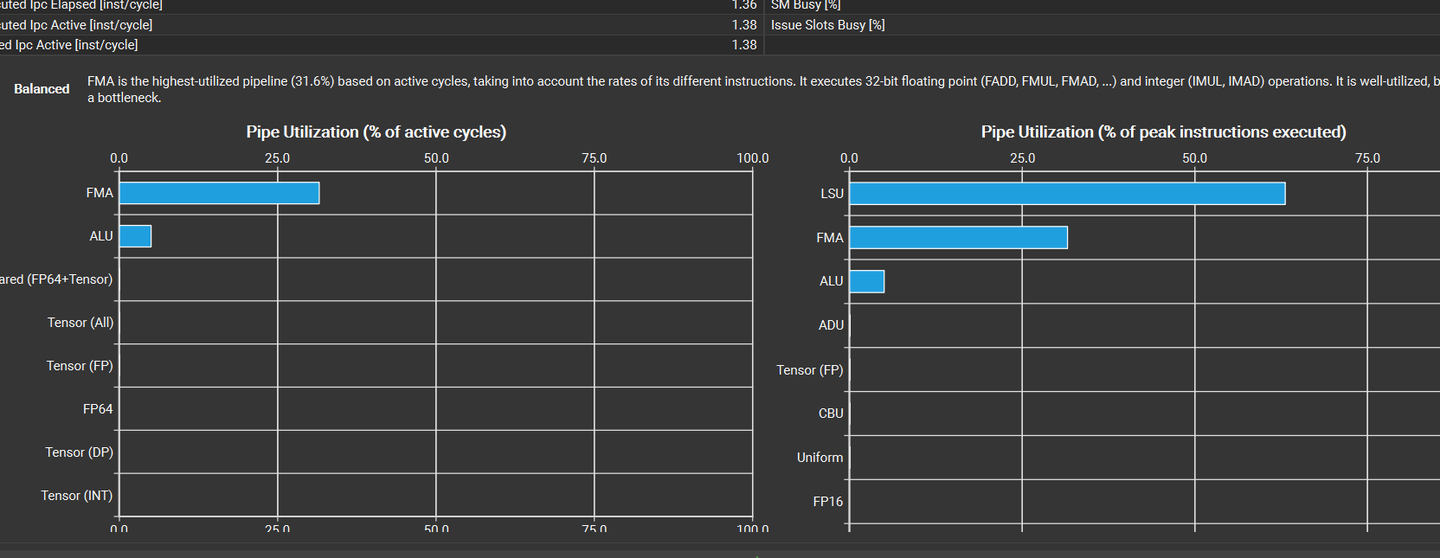
Task: Click the peak instructions Pipe Utilization chart title
Action: [x=1163, y=132]
